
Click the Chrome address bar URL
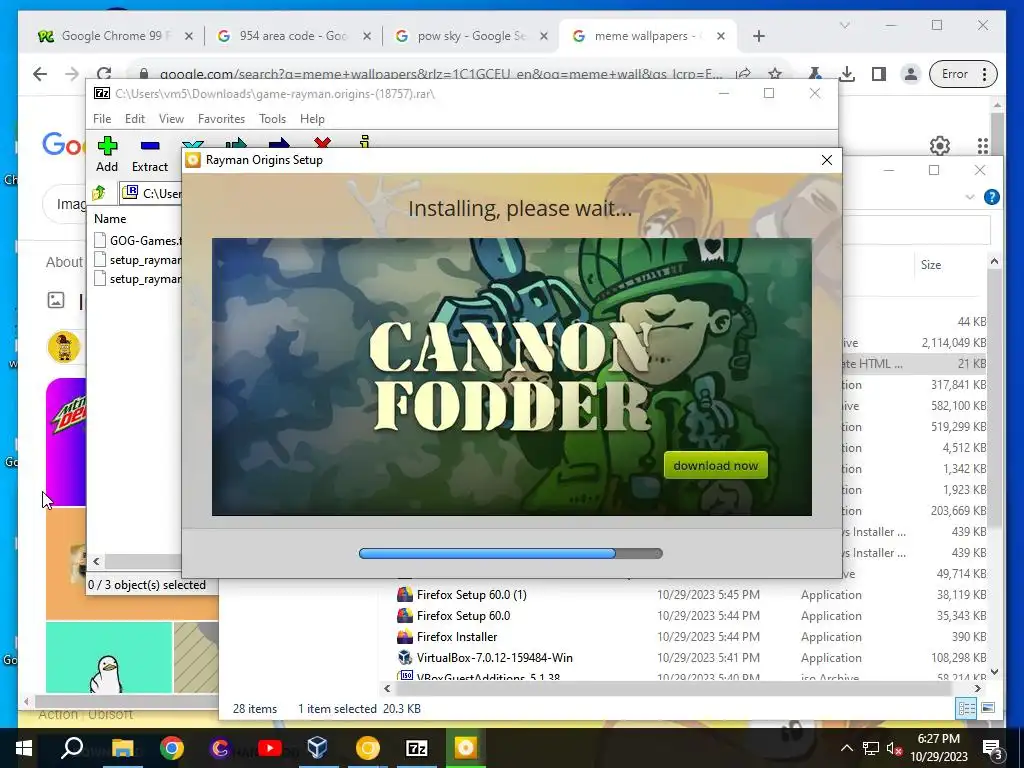coord(441,74)
